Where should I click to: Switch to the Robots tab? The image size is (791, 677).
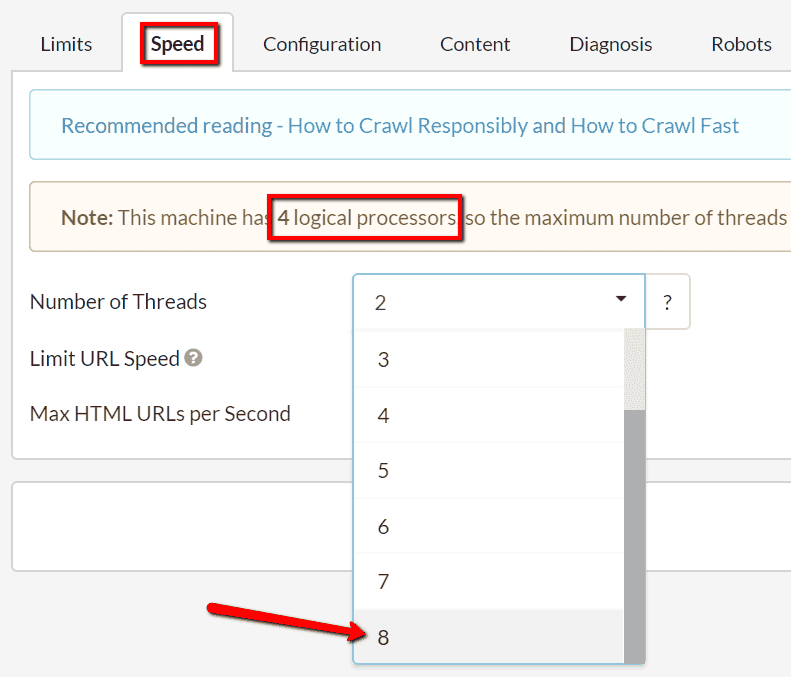click(741, 44)
